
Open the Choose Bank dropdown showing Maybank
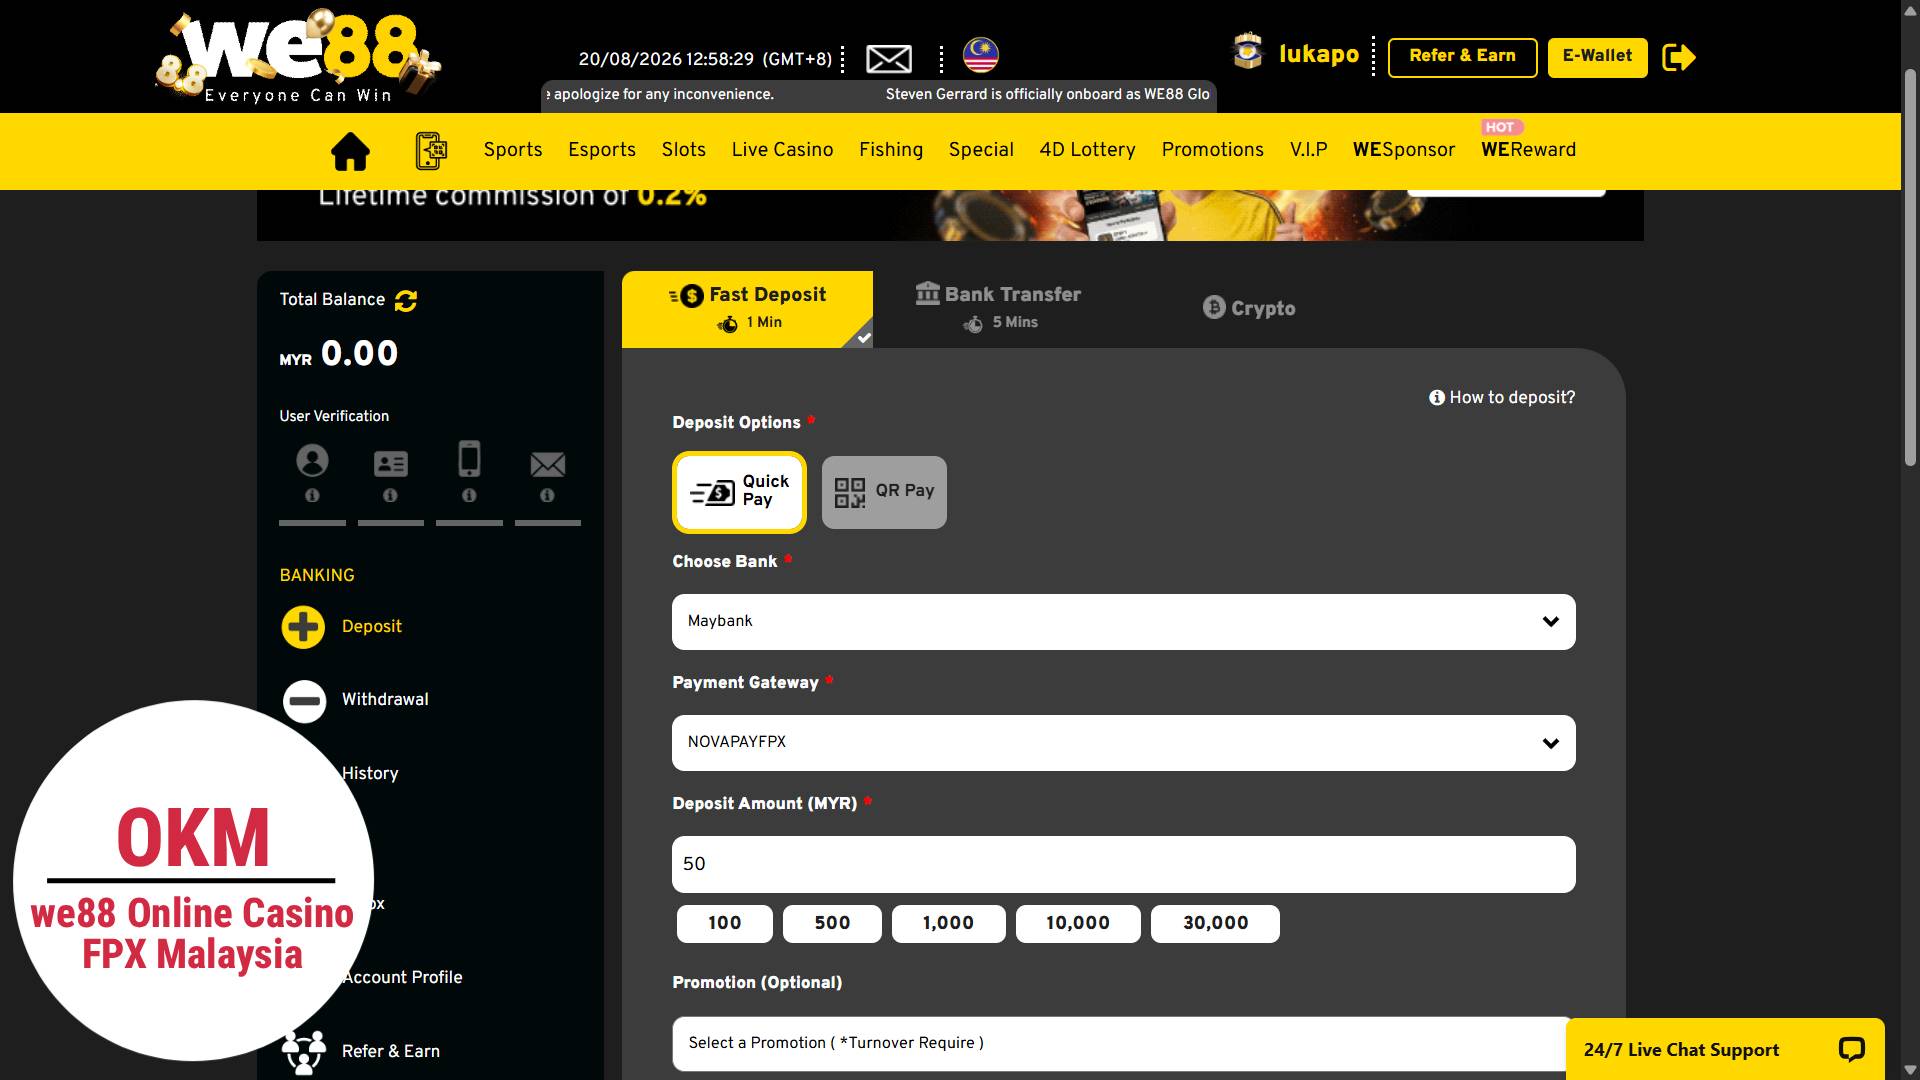coord(1123,622)
